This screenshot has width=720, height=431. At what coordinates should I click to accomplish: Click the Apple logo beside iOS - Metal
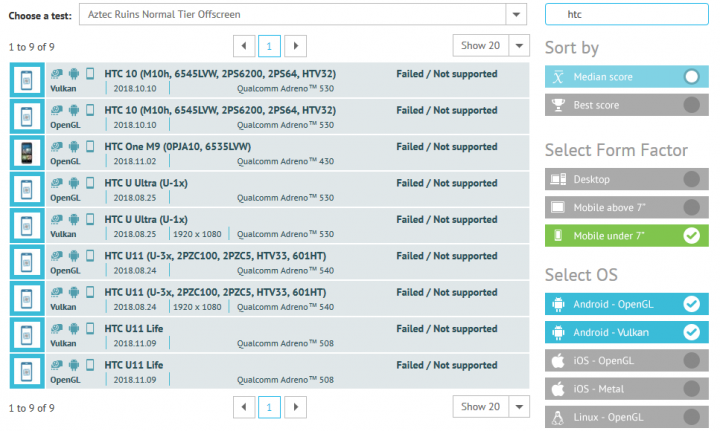pos(558,389)
